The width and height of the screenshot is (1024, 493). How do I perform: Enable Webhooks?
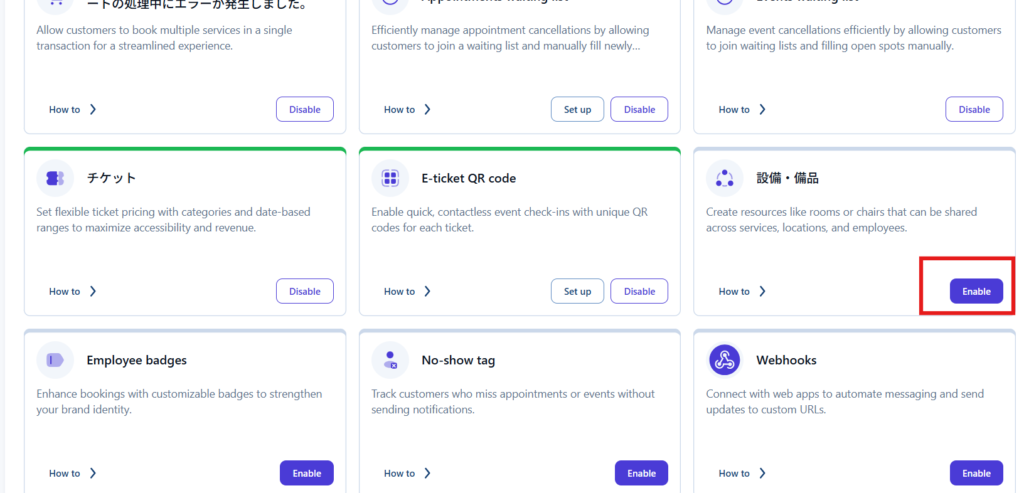point(976,473)
